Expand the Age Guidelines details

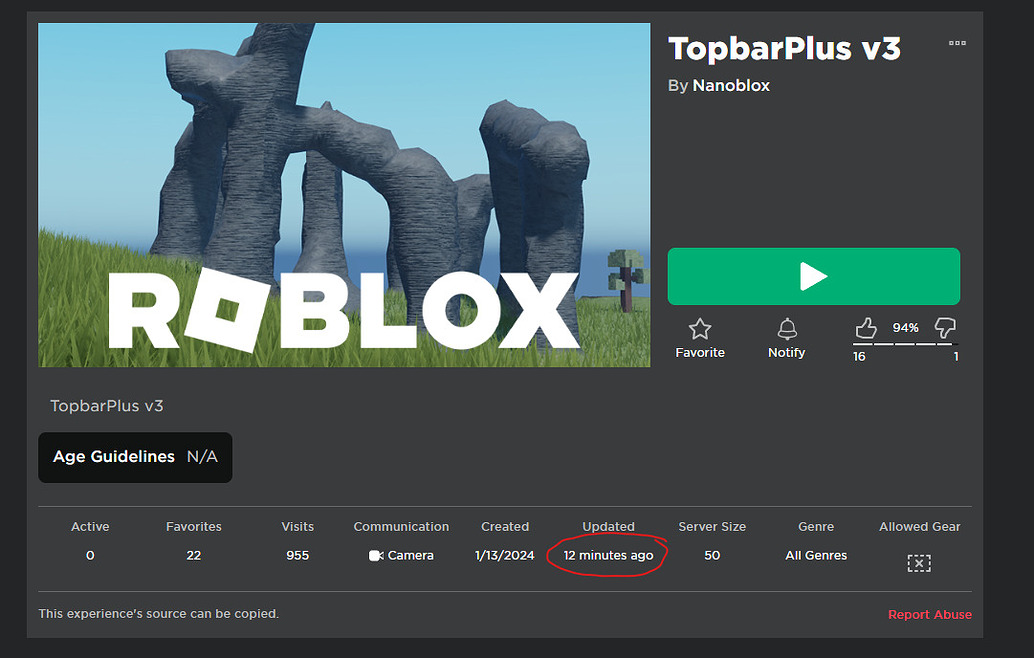pos(134,456)
